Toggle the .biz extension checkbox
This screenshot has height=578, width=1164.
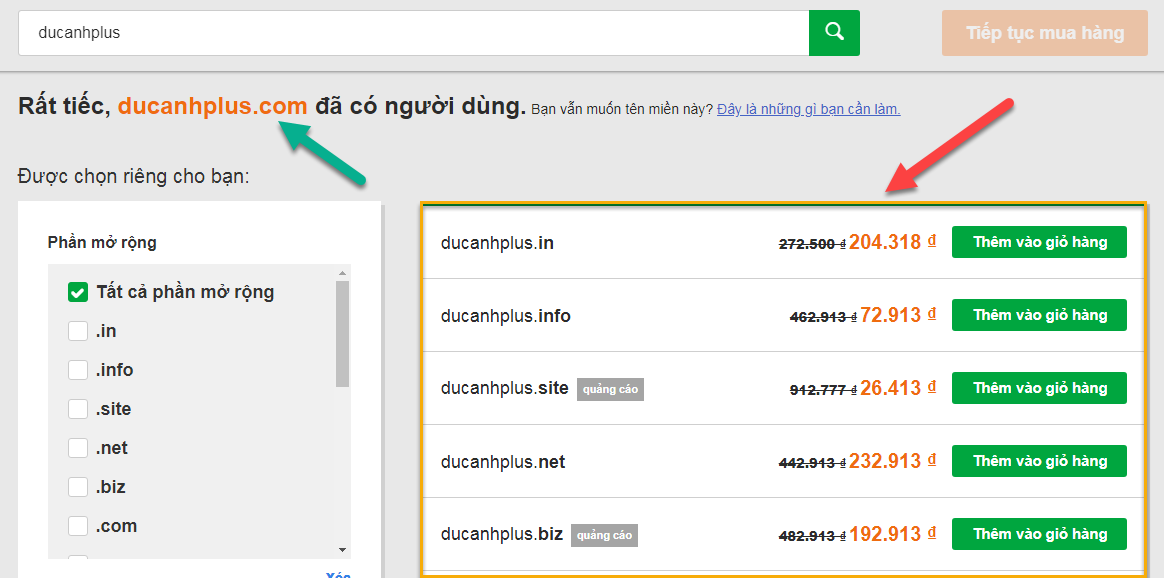(x=78, y=487)
